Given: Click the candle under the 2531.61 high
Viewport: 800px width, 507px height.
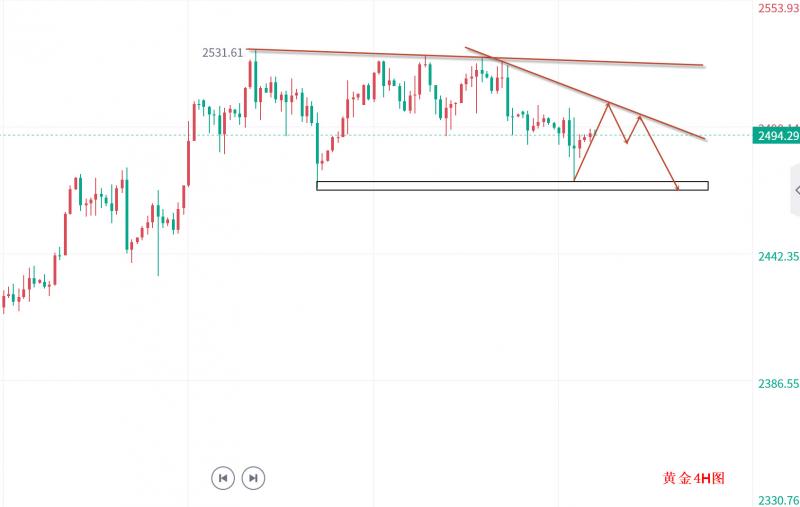Looking at the screenshot, I should (x=255, y=79).
